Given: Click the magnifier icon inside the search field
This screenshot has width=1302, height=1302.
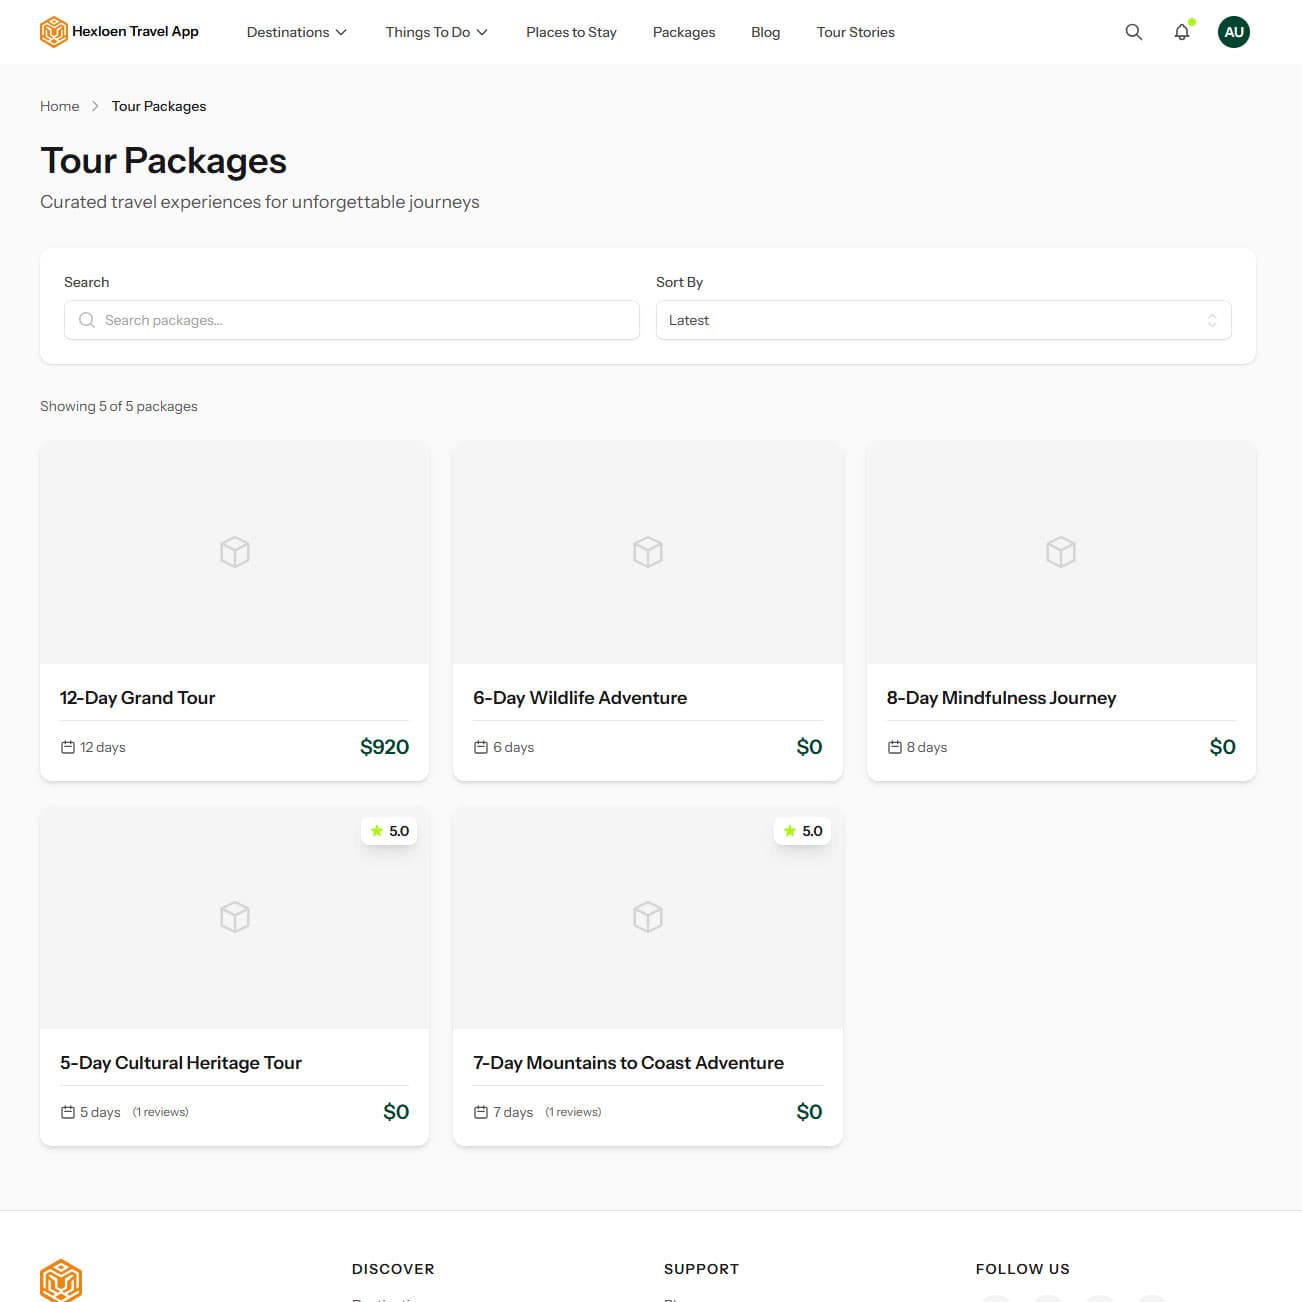Looking at the screenshot, I should pos(87,320).
